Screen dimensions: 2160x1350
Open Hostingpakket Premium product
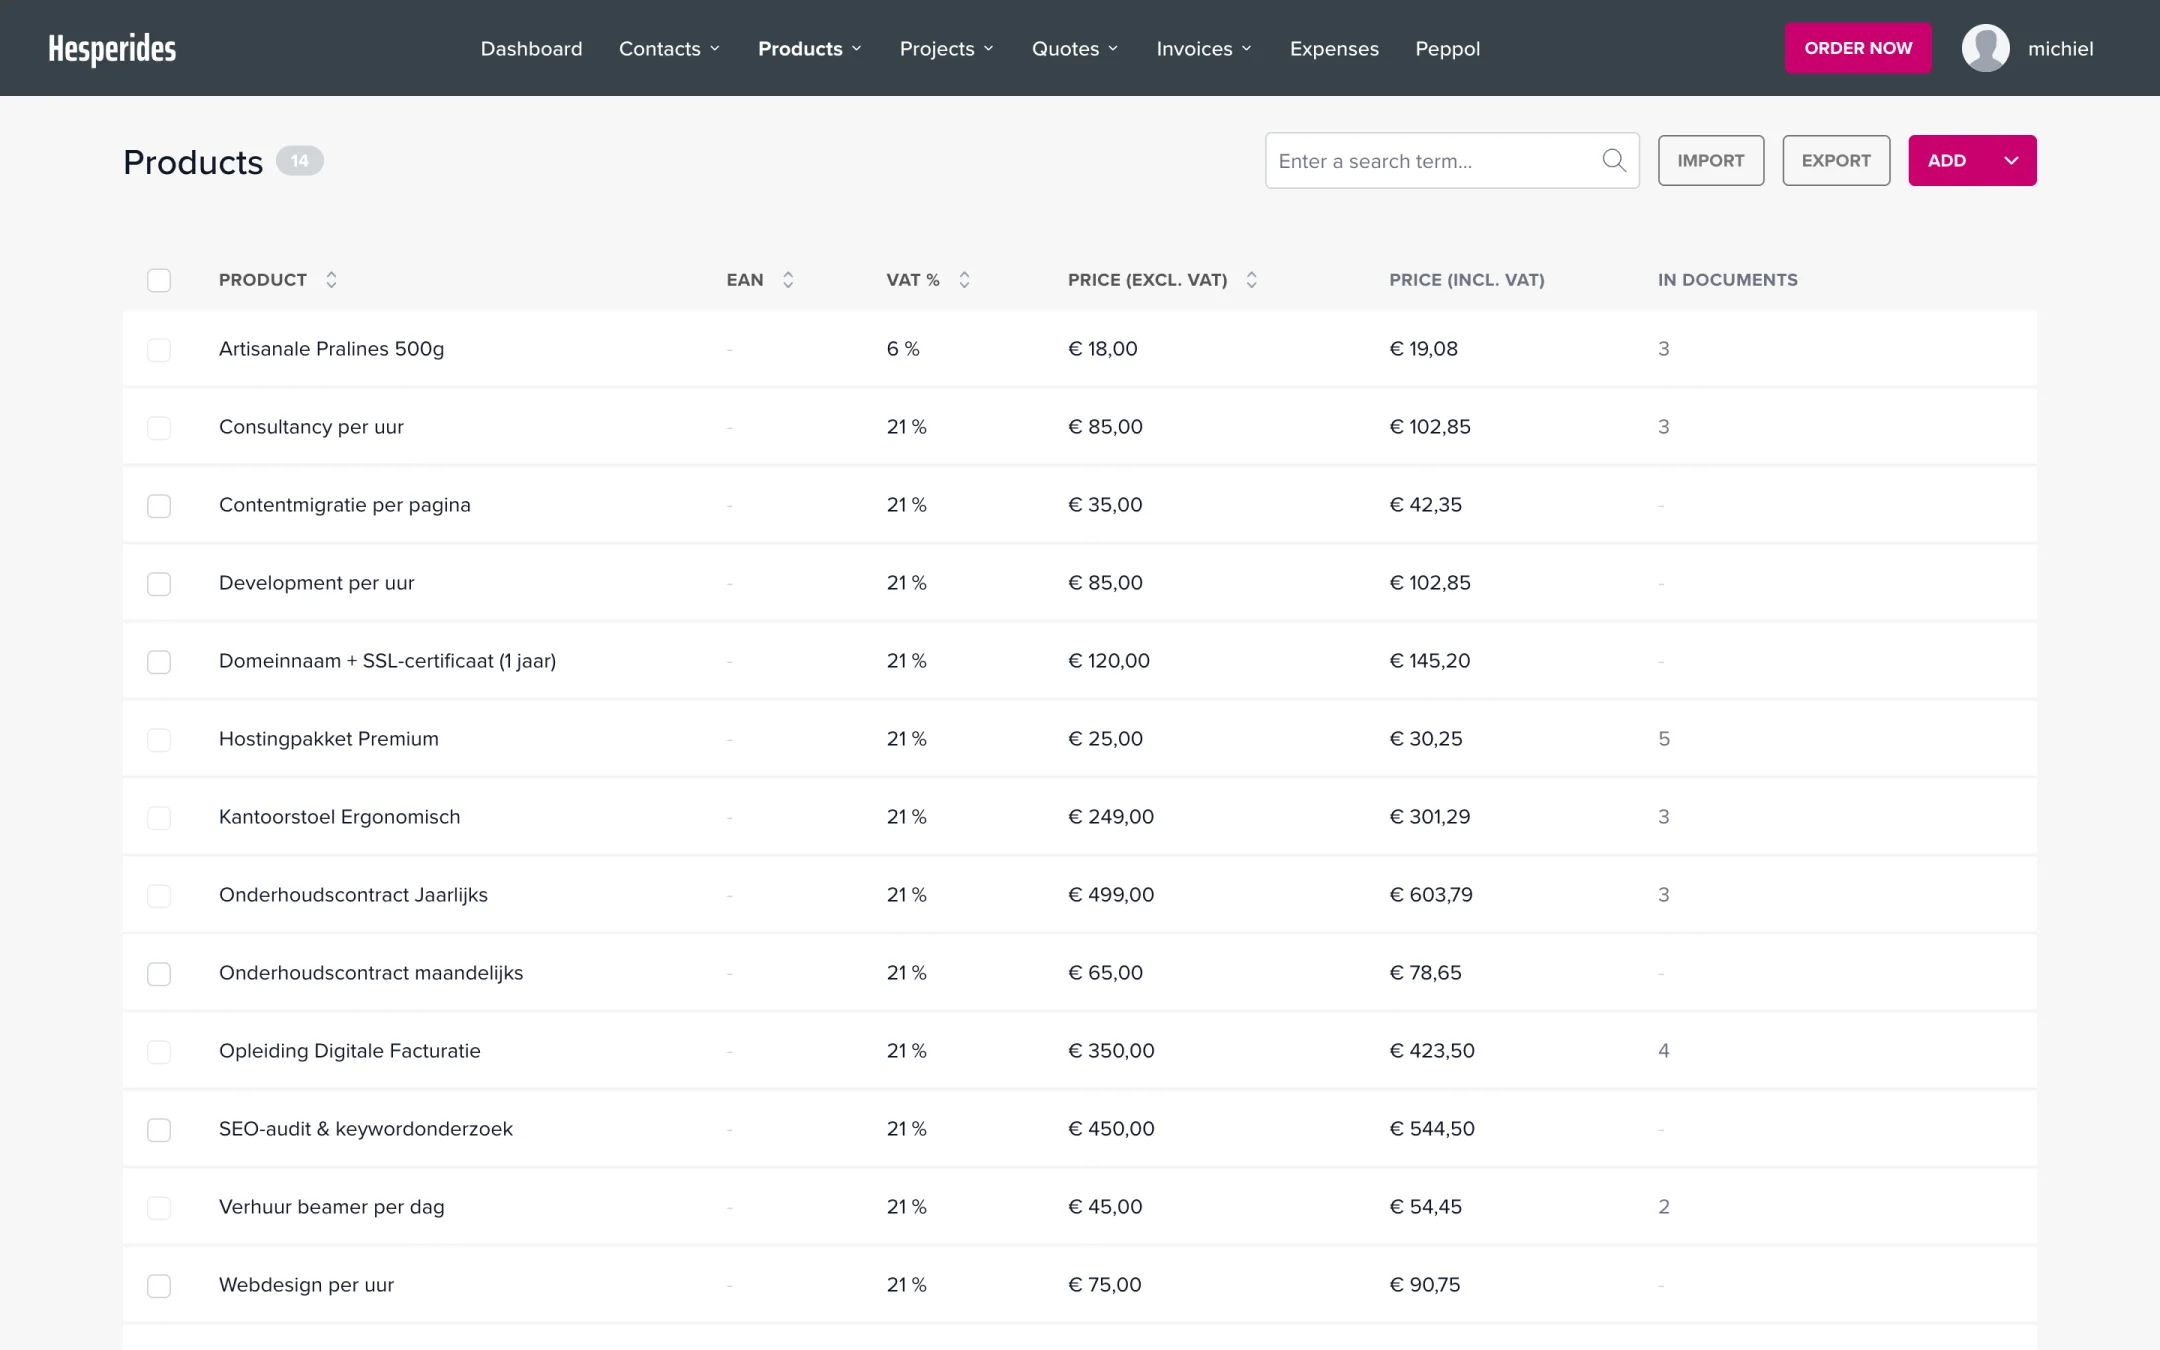pos(328,739)
